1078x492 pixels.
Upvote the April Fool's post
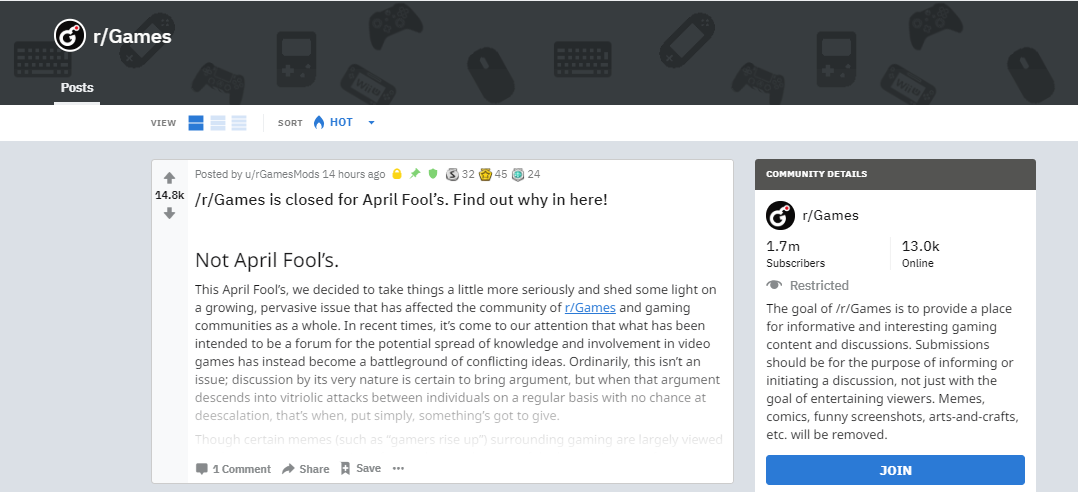coord(170,178)
